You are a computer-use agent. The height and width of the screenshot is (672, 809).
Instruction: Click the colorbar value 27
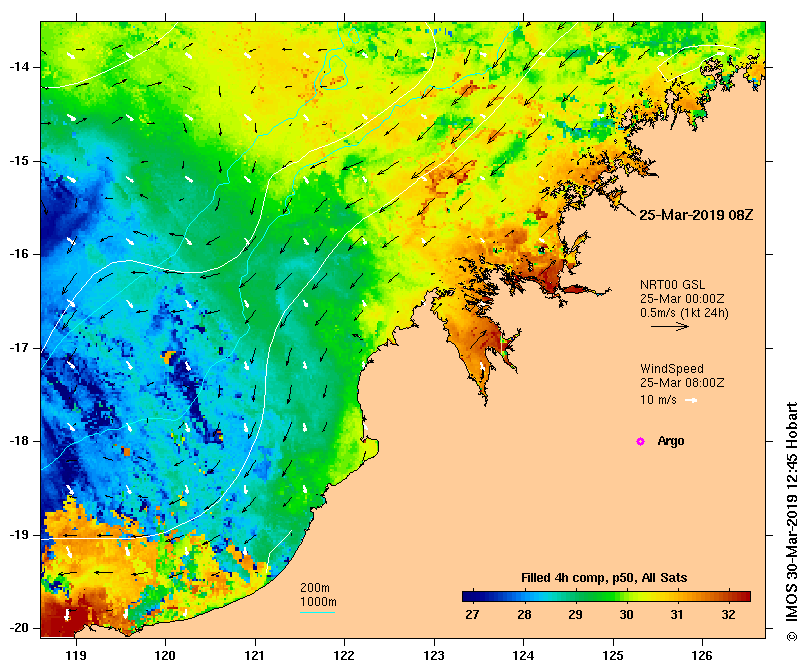point(472,615)
